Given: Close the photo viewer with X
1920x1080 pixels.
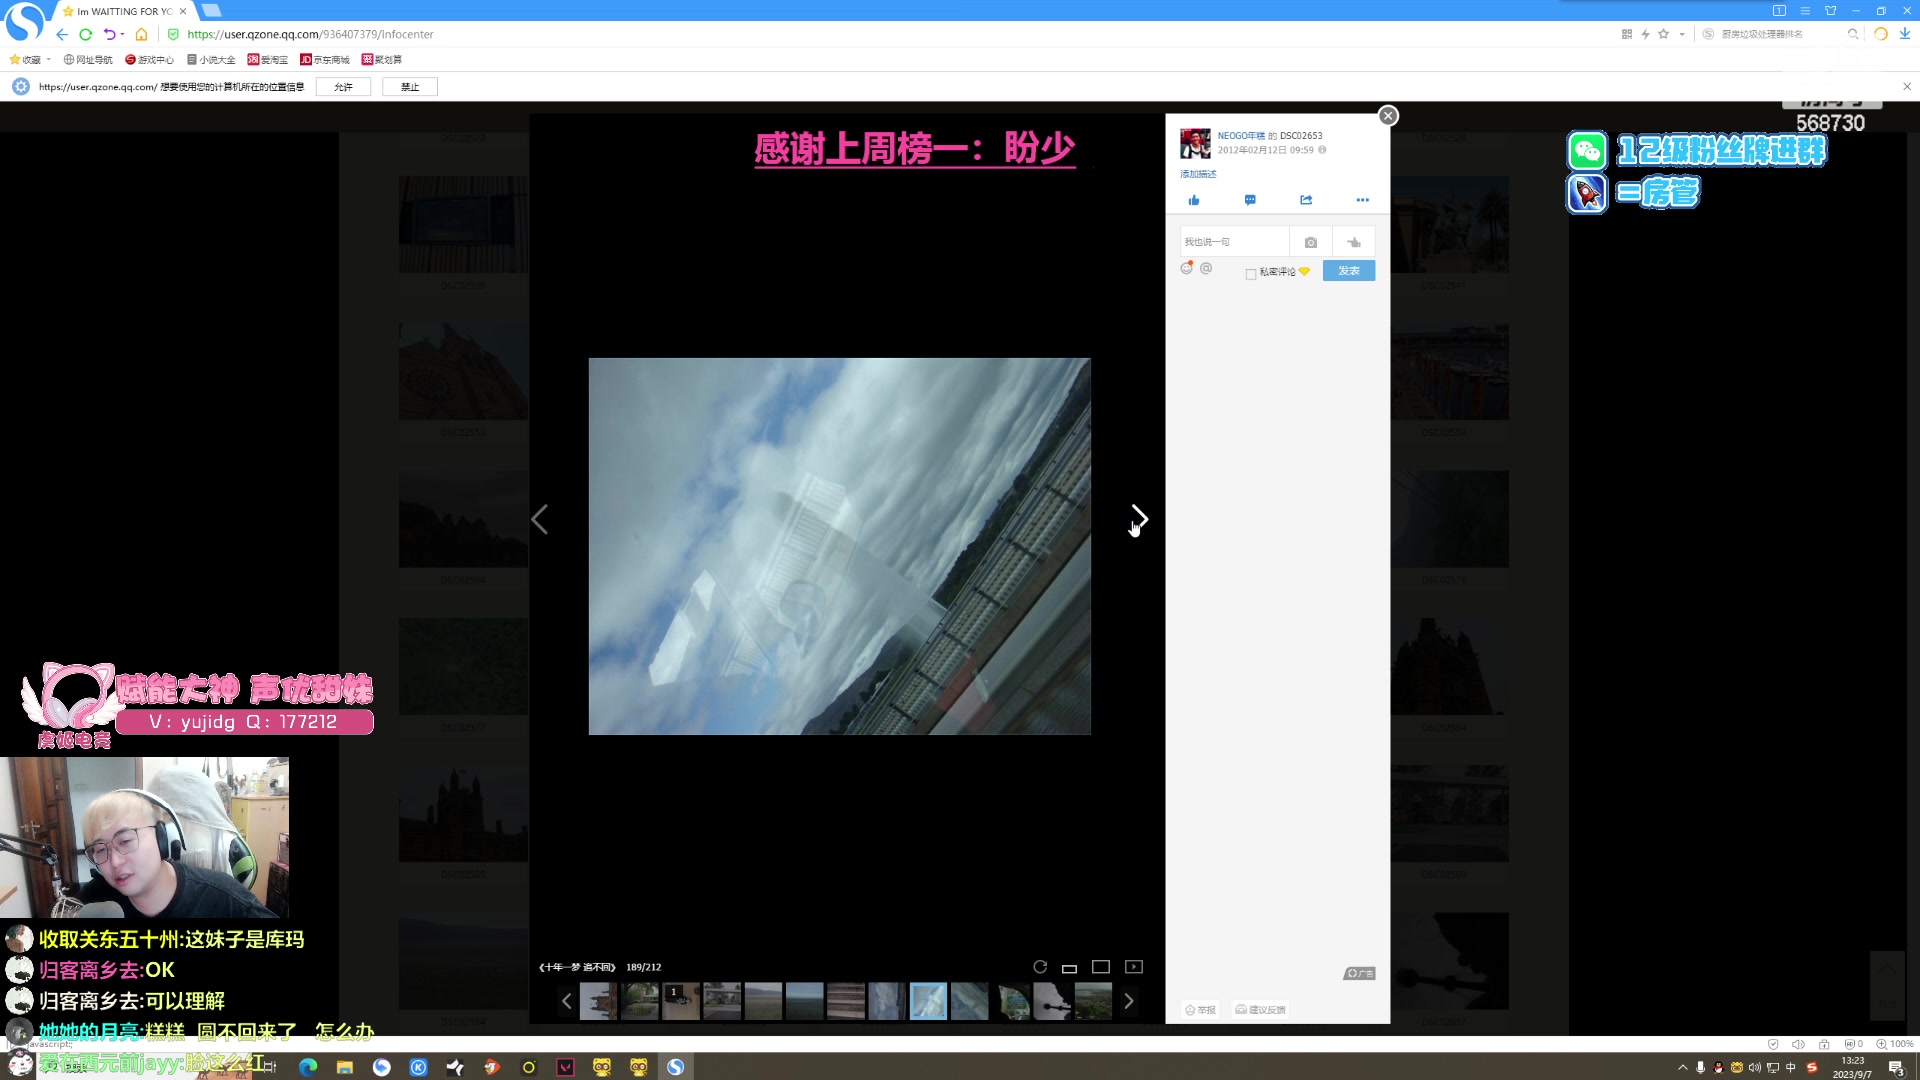Looking at the screenshot, I should (1388, 116).
